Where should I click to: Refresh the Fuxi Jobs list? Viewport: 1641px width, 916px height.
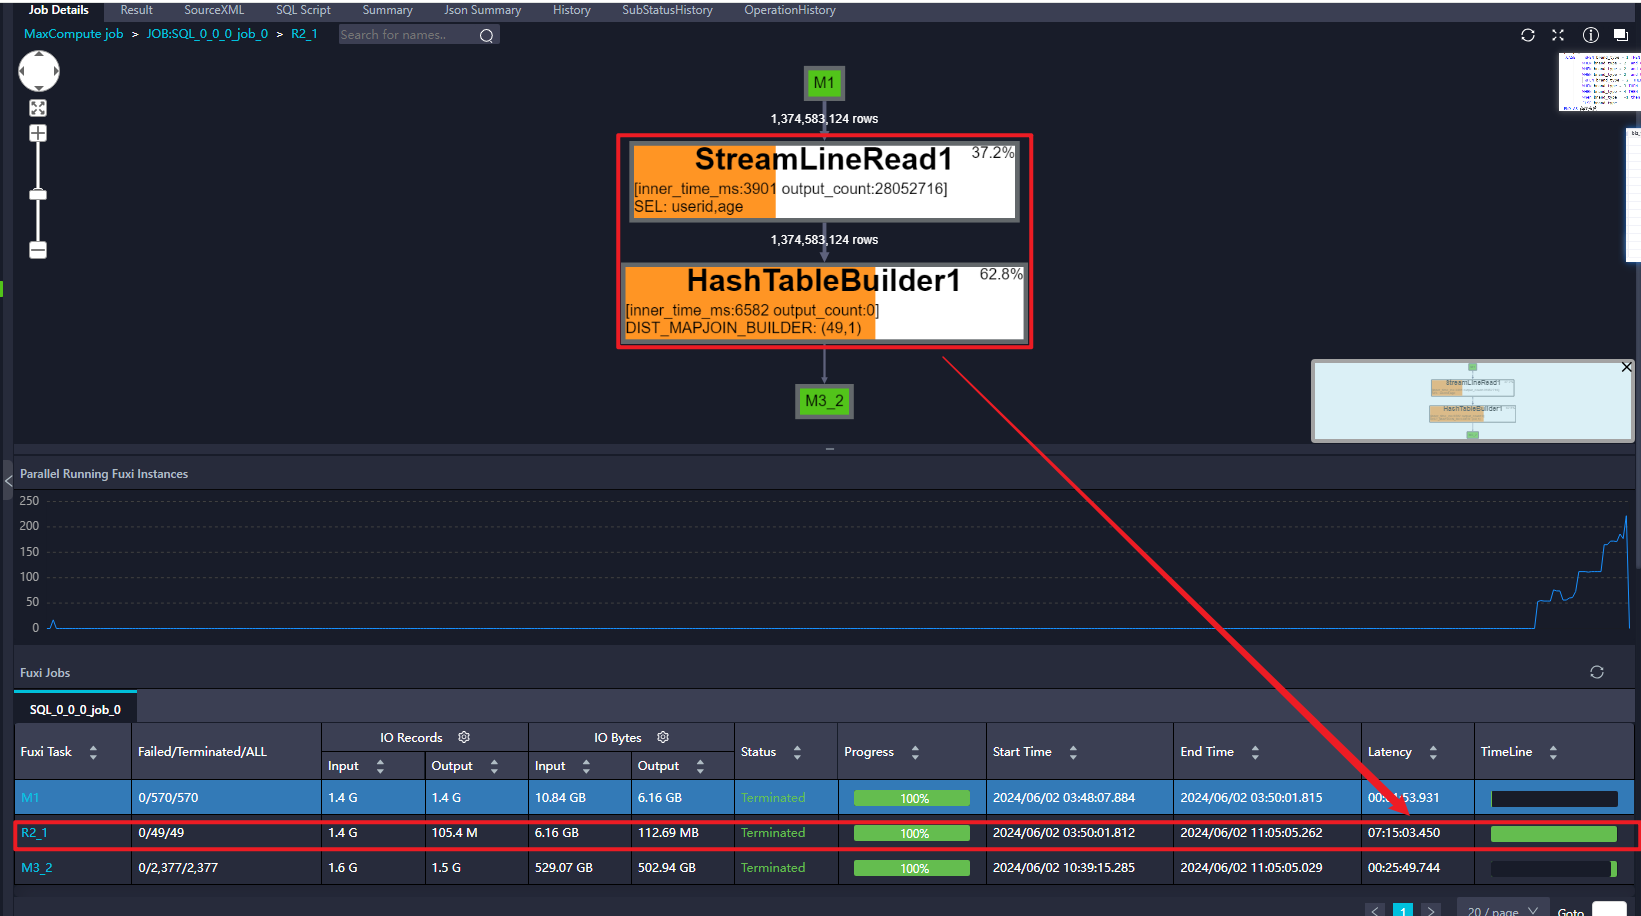[x=1596, y=672]
